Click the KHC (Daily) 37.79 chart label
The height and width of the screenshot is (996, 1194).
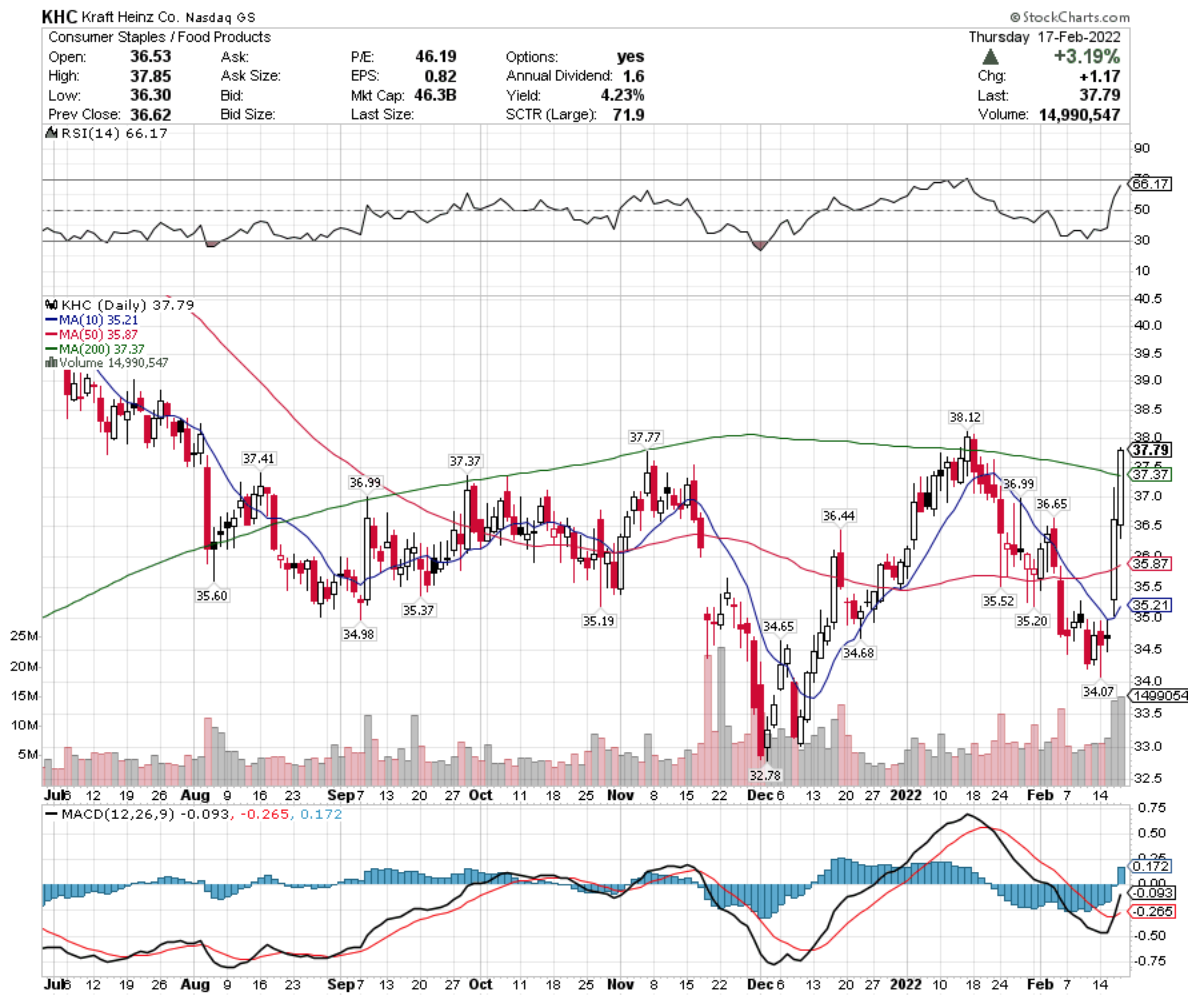[127, 305]
